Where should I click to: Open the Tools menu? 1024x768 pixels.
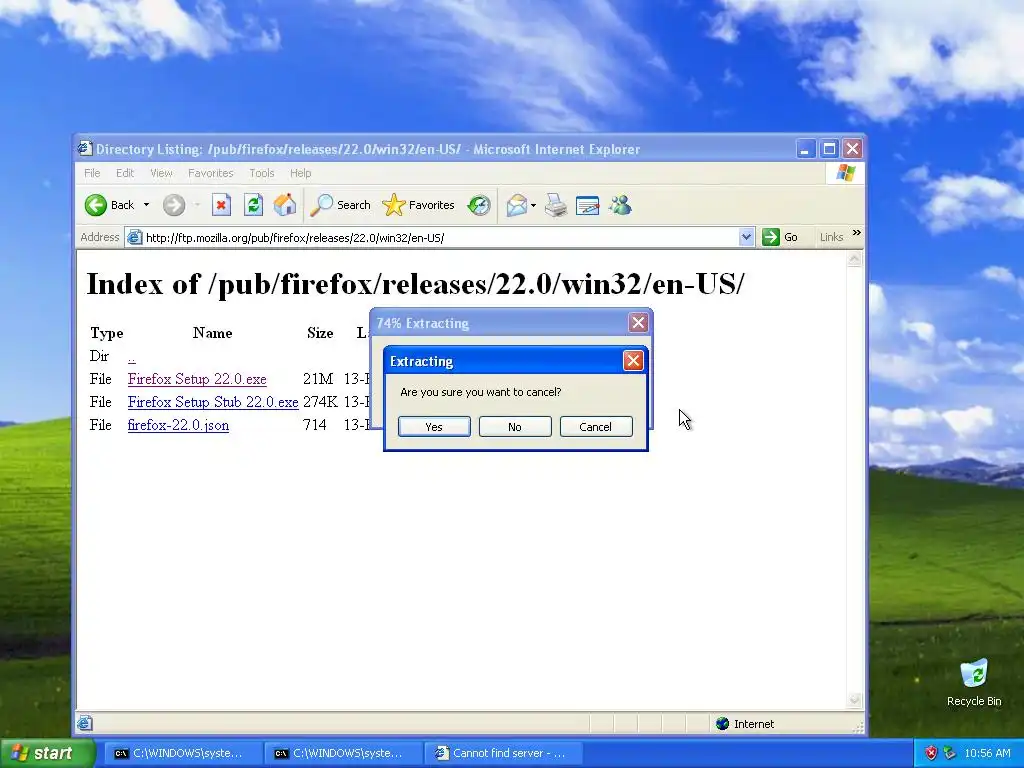[261, 173]
